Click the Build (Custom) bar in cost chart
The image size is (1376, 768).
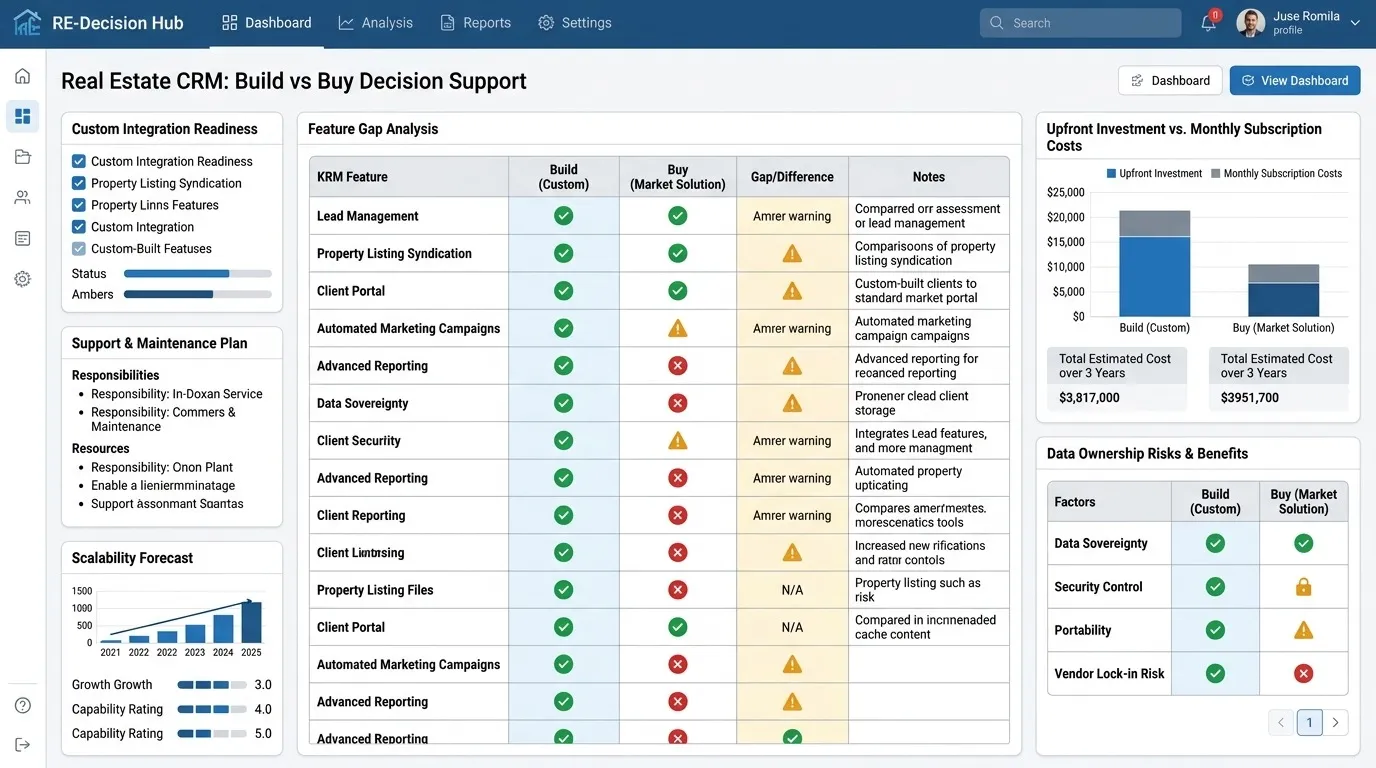tap(1154, 264)
